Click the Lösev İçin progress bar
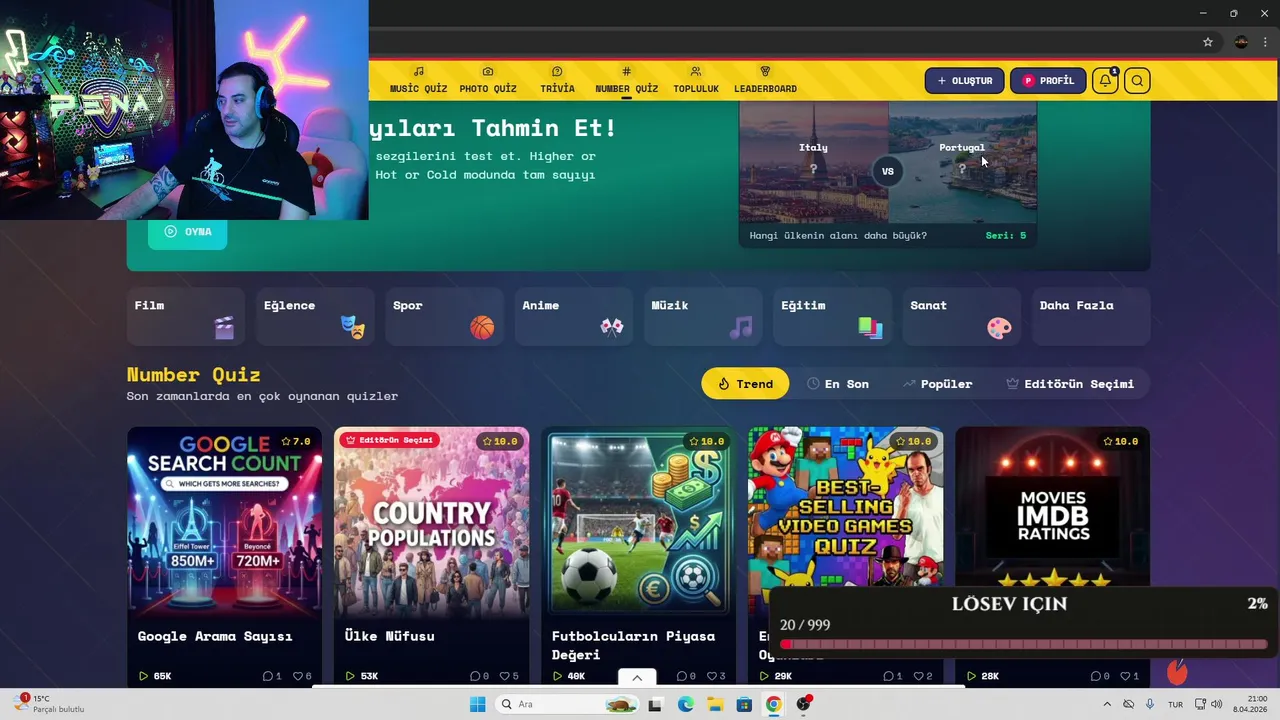The height and width of the screenshot is (720, 1280). (1023, 645)
